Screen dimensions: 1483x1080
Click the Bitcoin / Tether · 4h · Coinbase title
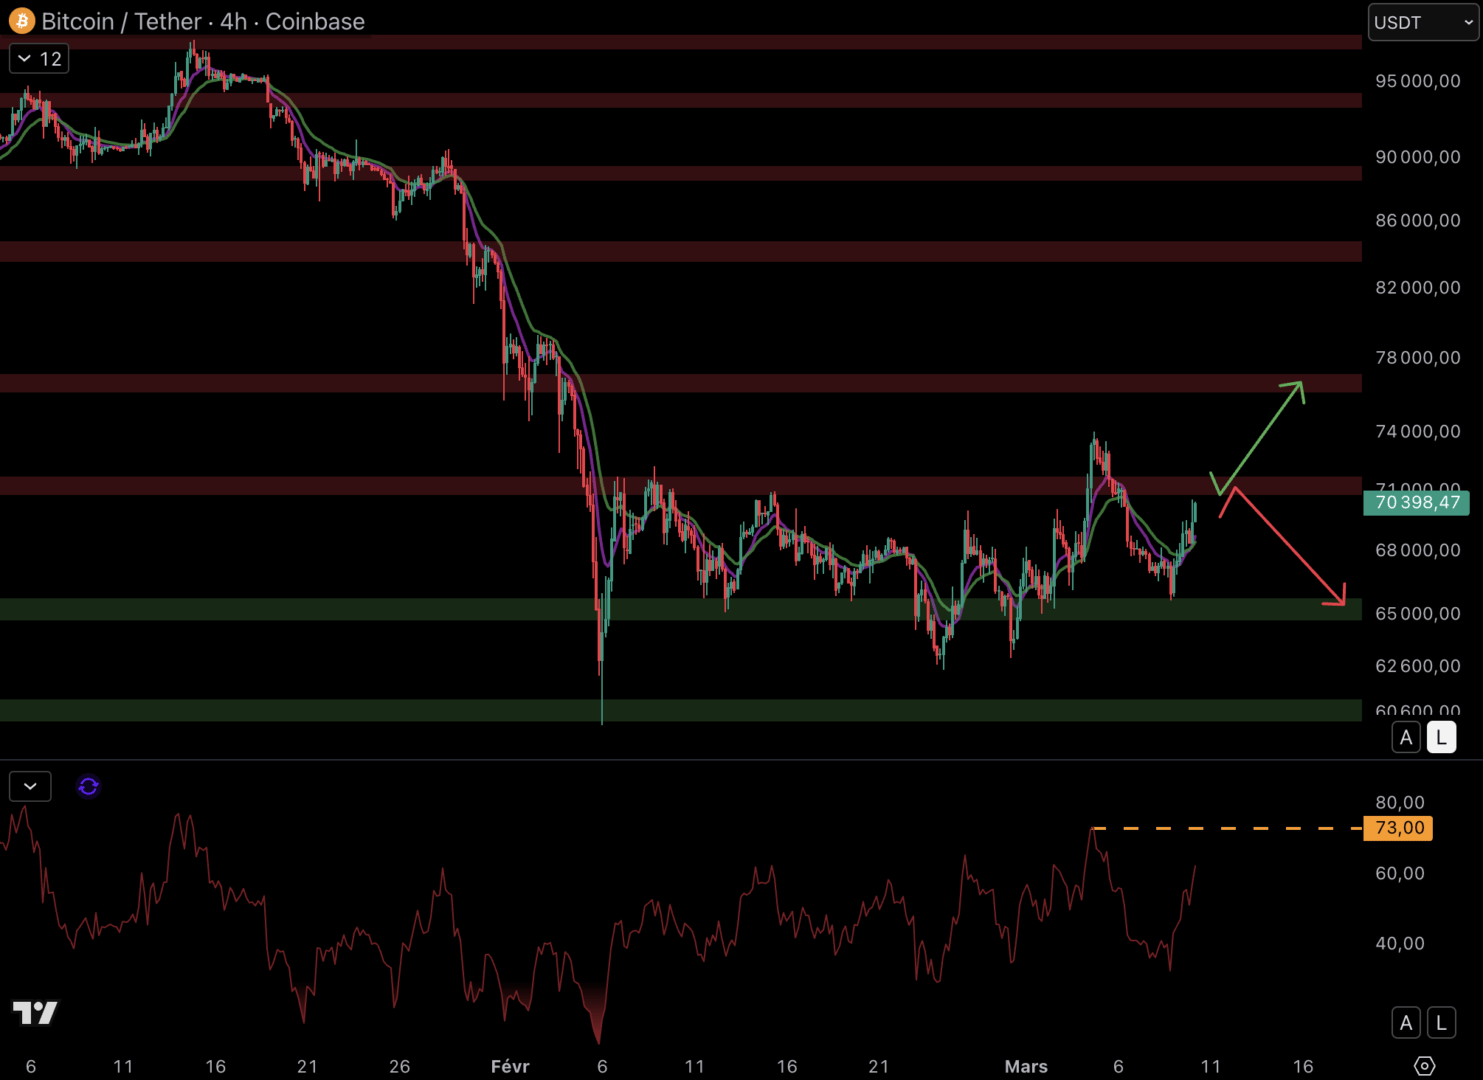tap(203, 21)
